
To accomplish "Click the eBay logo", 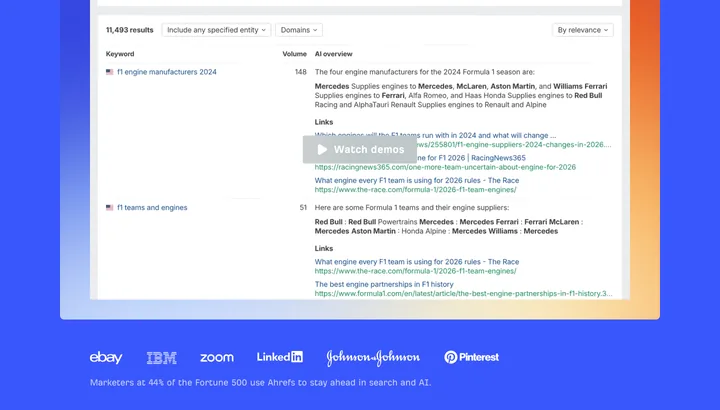I will 106,357.
